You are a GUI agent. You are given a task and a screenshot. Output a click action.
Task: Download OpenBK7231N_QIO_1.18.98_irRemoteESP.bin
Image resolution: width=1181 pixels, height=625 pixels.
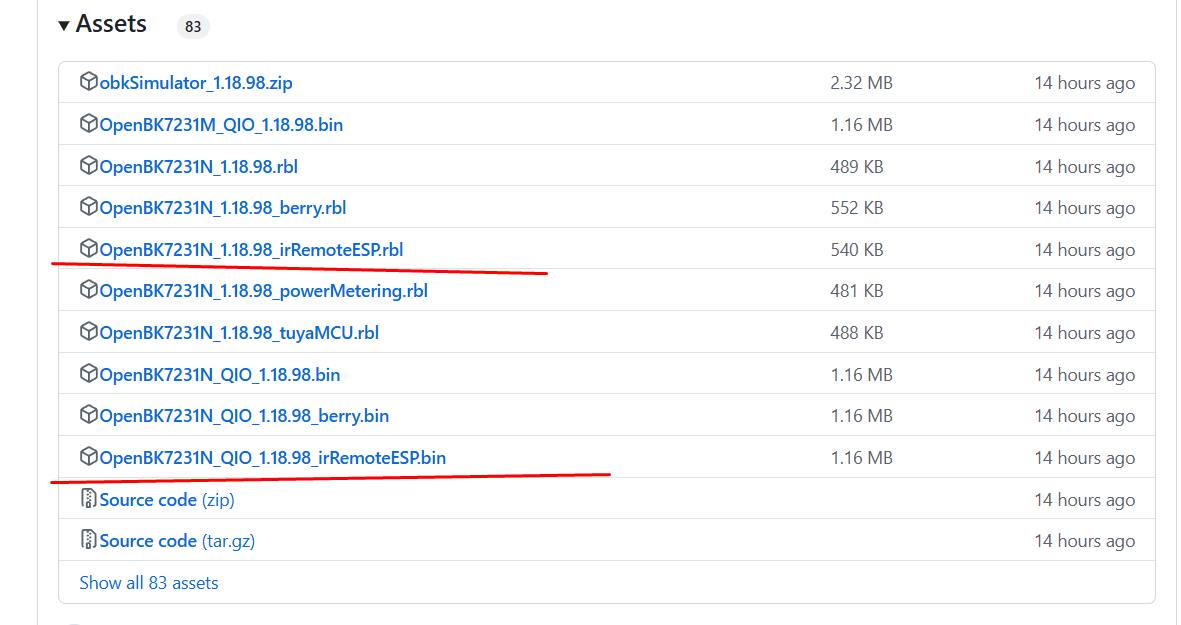point(273,458)
